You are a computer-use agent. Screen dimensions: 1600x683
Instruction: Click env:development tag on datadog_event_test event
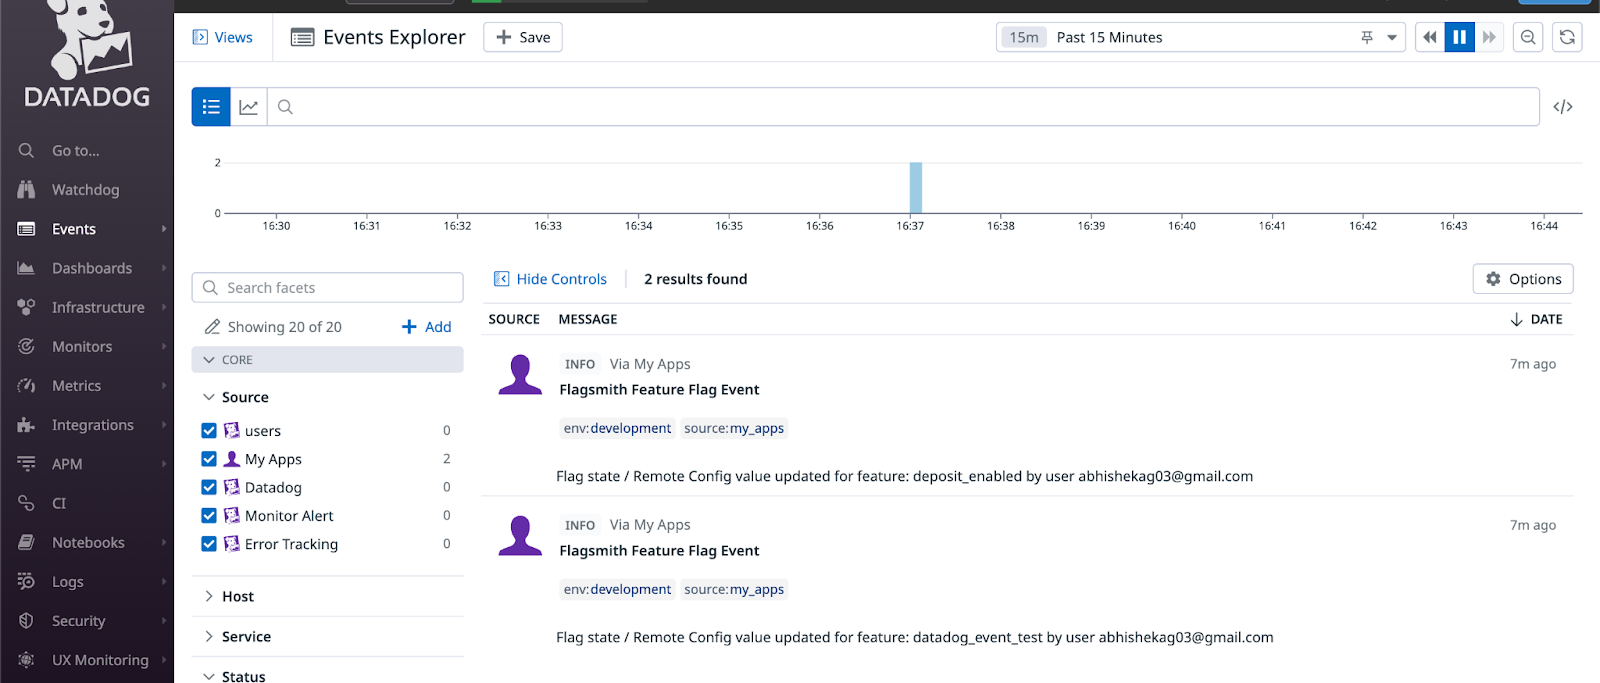pyautogui.click(x=617, y=589)
